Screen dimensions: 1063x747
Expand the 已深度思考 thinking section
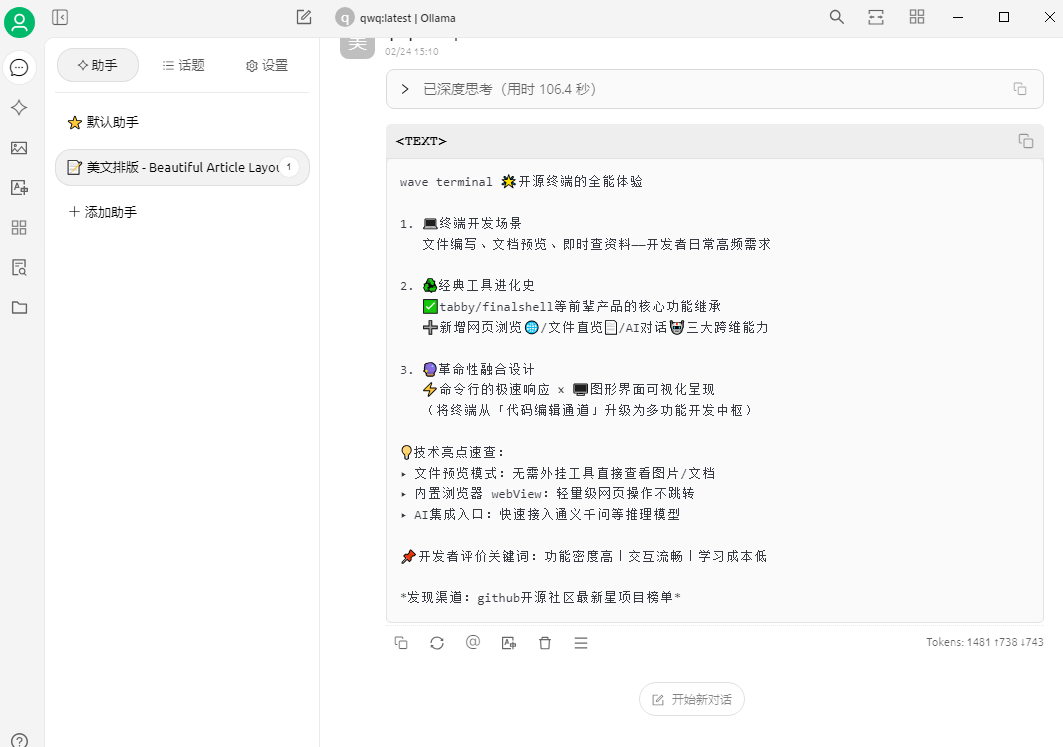coord(715,89)
